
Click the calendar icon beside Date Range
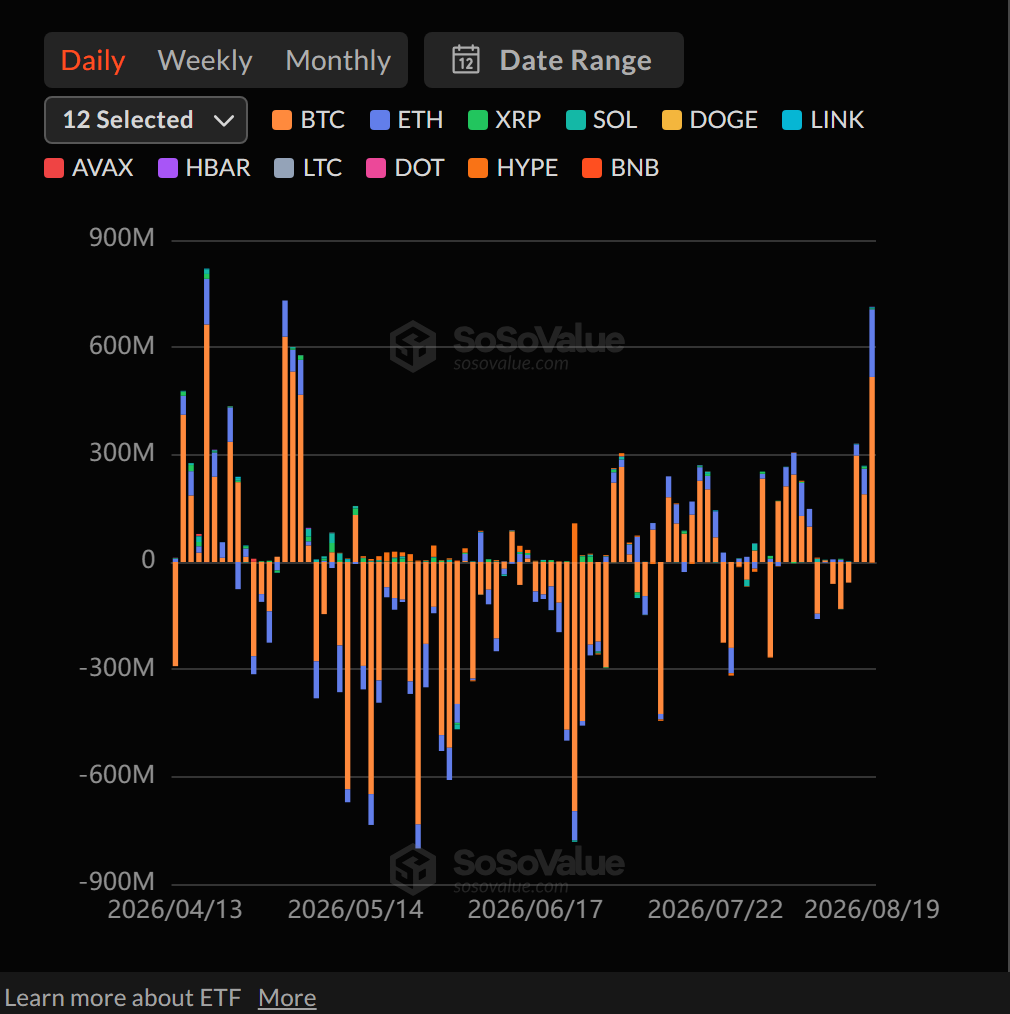[466, 60]
